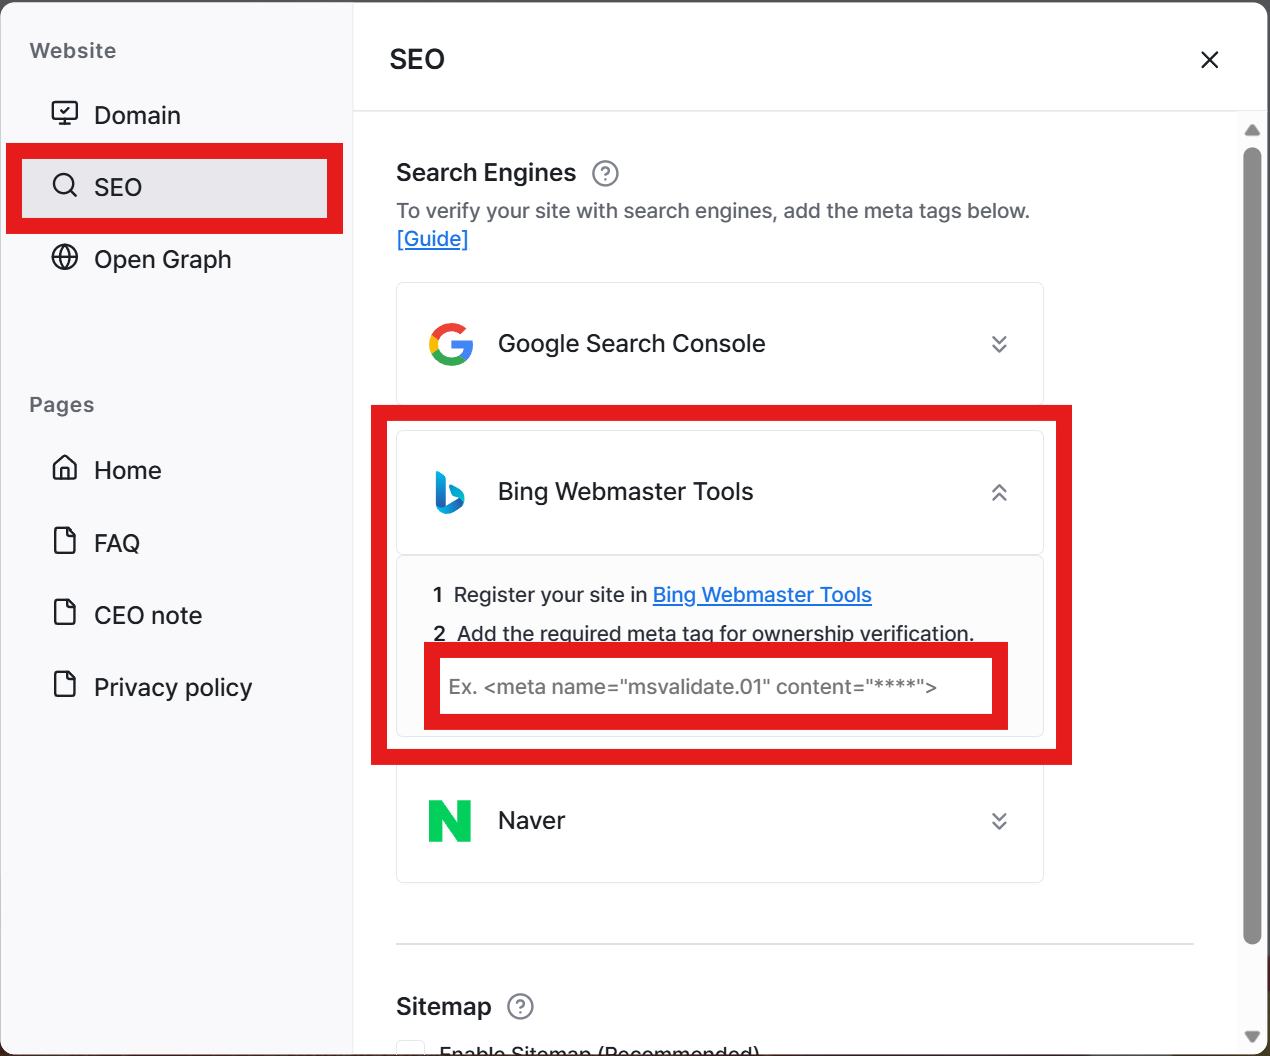Click the FAQ page document icon

tap(65, 541)
